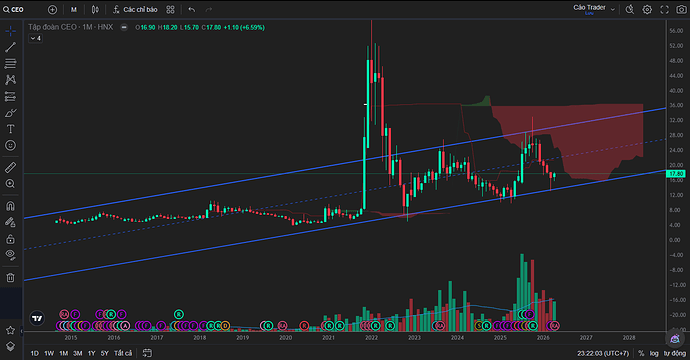Set range to 1Y

pos(92,353)
